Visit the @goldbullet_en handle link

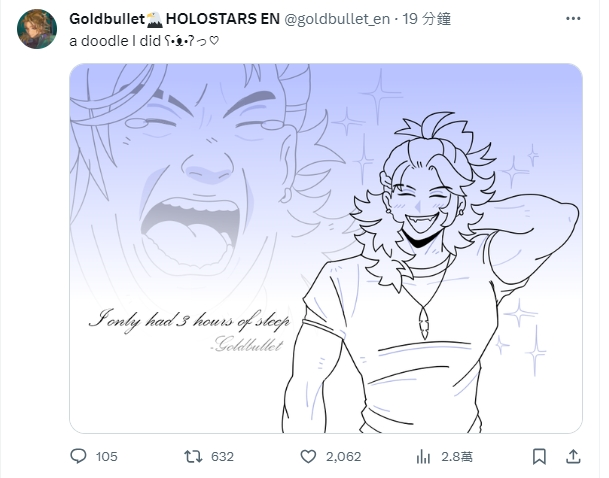click(x=337, y=19)
